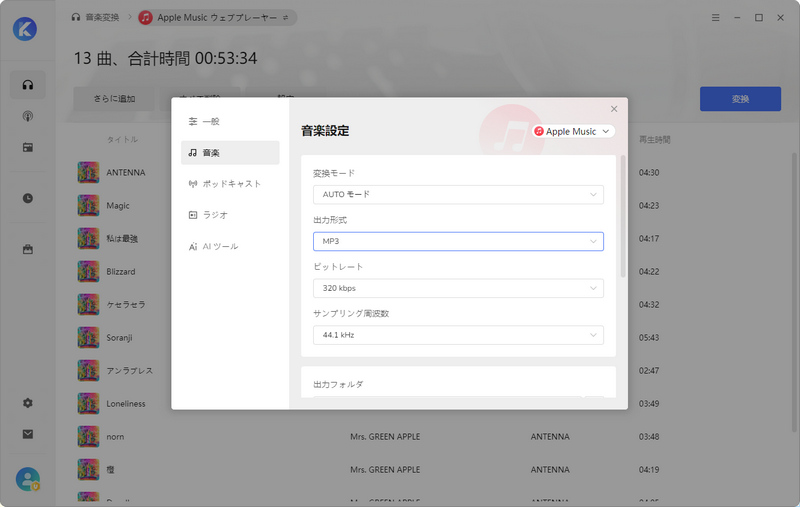800x507 pixels.
Task: Select the アンラブレス track title
Action: point(130,370)
